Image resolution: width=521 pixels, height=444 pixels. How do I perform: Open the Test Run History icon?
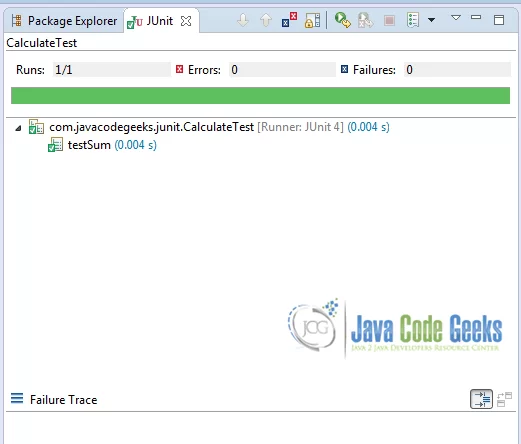pos(413,20)
